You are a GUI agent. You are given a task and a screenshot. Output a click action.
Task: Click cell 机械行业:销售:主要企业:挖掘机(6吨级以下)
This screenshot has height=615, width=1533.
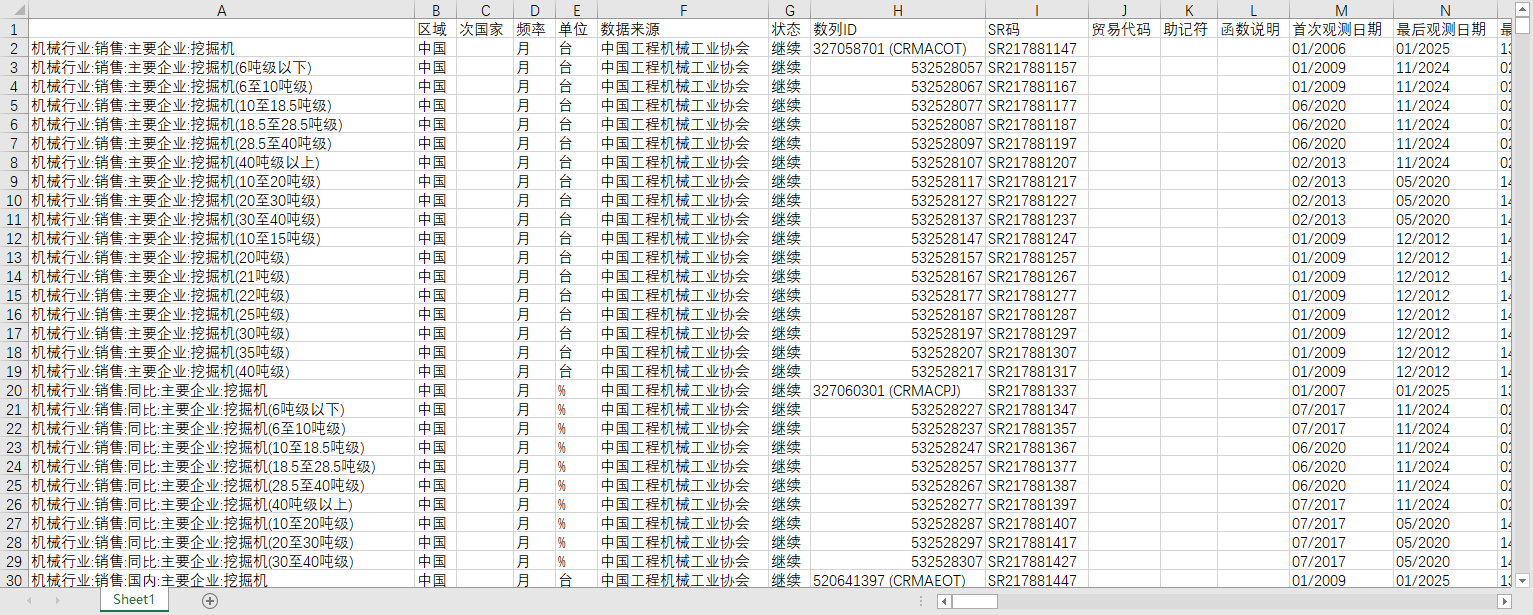pyautogui.click(x=221, y=67)
